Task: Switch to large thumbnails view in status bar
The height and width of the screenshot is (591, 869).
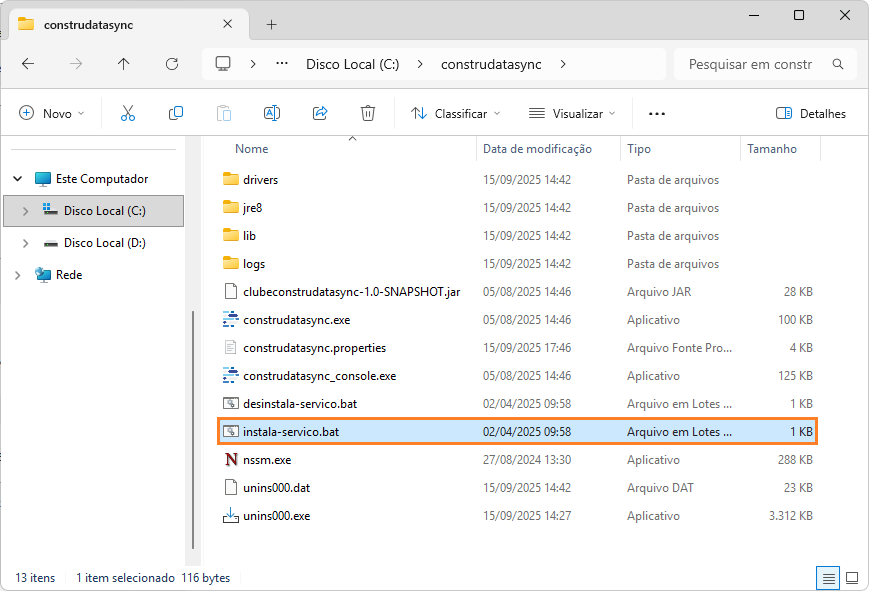Action: click(852, 579)
